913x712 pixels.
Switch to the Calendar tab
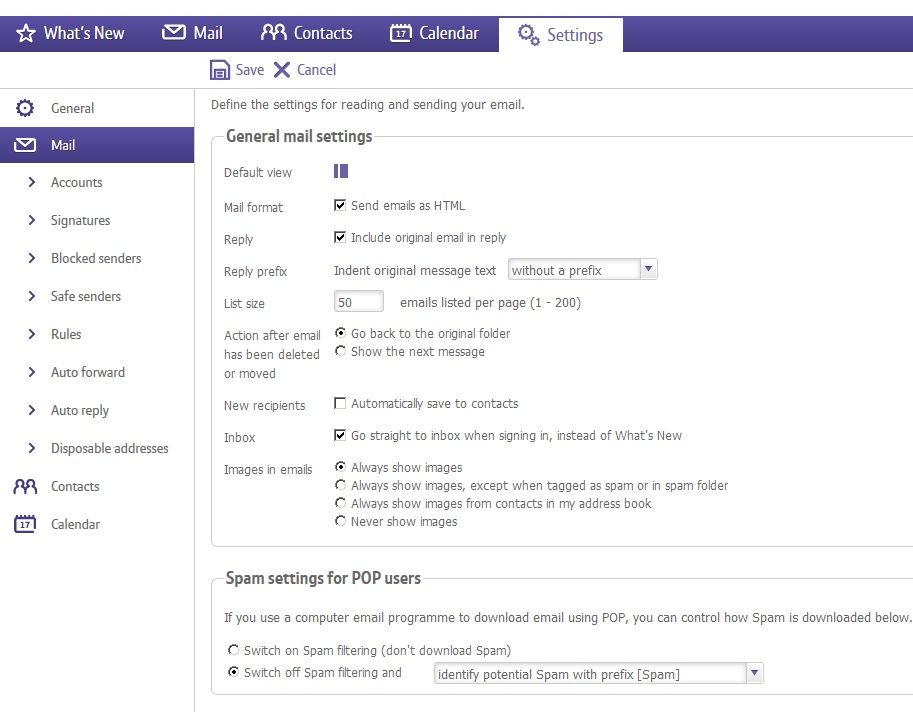[x=434, y=33]
